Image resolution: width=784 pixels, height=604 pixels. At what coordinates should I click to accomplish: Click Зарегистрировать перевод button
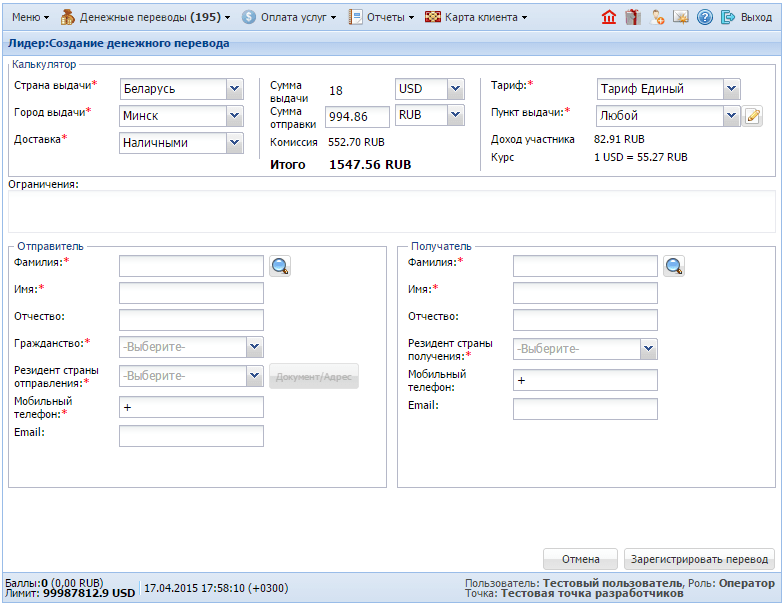pyautogui.click(x=699, y=559)
